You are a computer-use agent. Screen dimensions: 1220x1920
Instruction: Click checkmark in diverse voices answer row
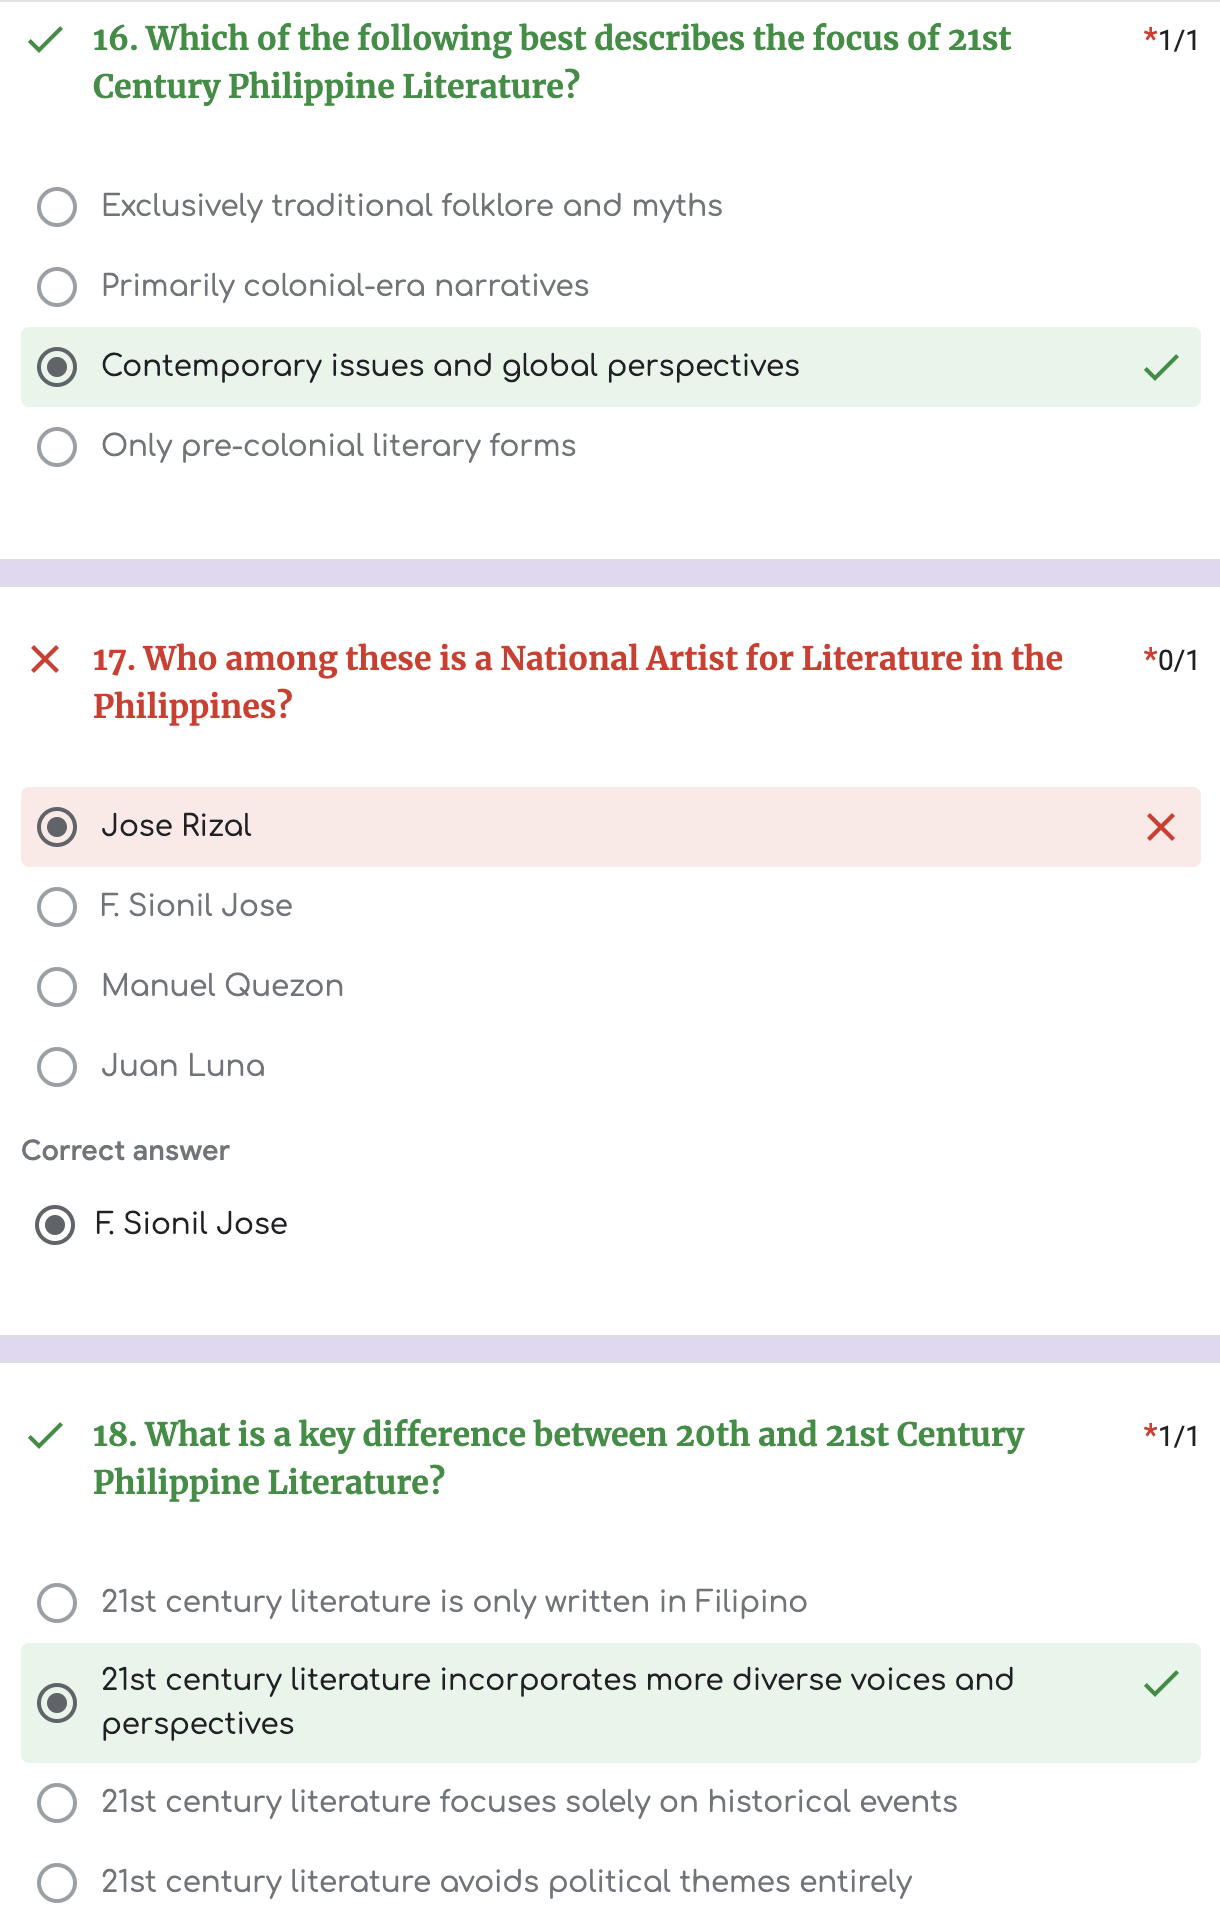point(1161,1684)
